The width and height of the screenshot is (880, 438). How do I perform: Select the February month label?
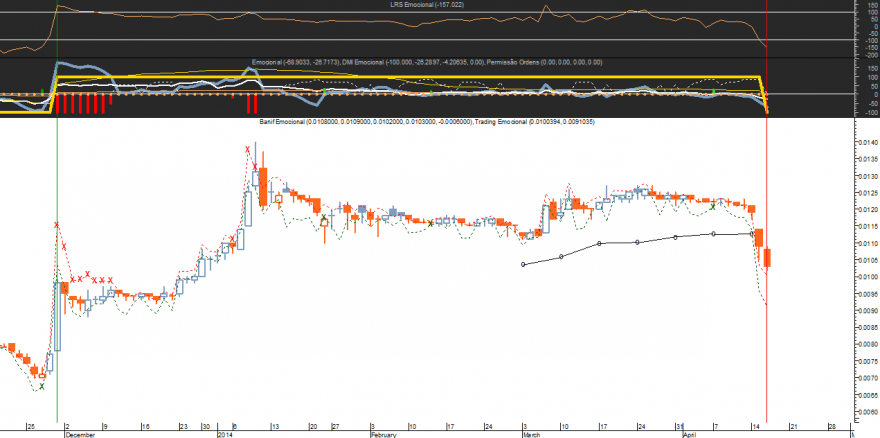383,435
